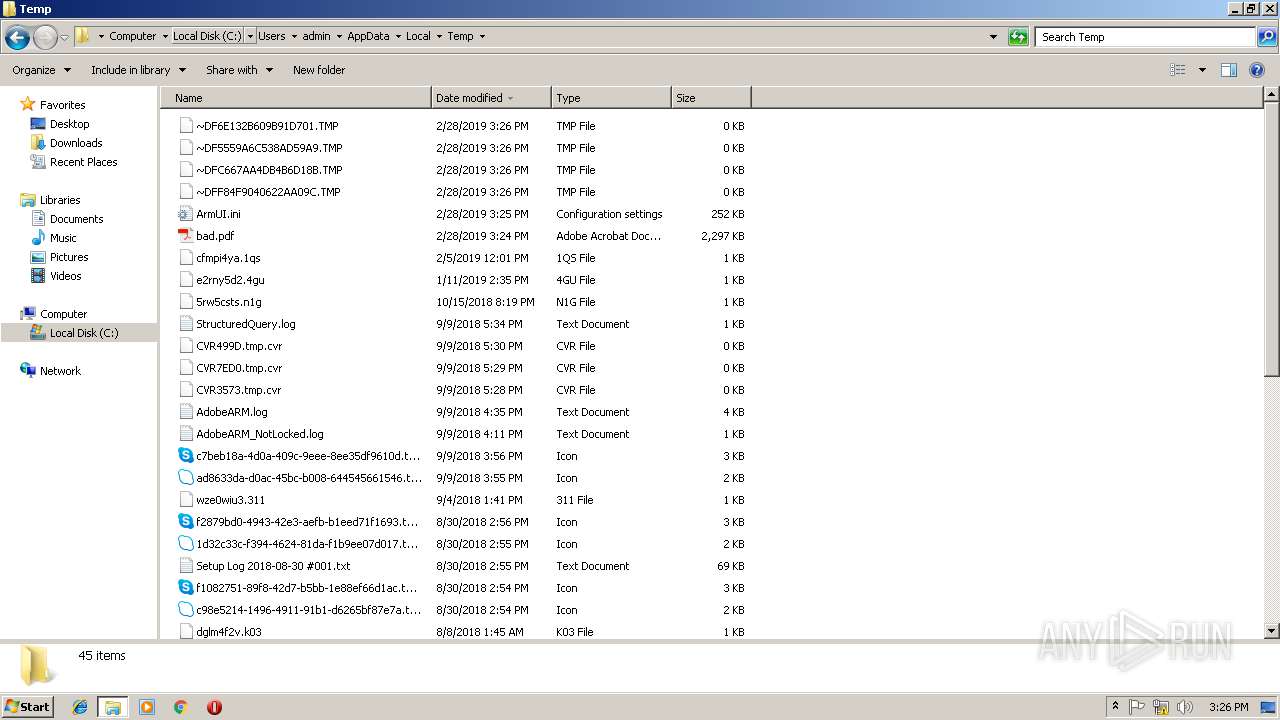Image resolution: width=1280 pixels, height=720 pixels.
Task: Toggle the preview pane icon
Action: click(x=1229, y=70)
